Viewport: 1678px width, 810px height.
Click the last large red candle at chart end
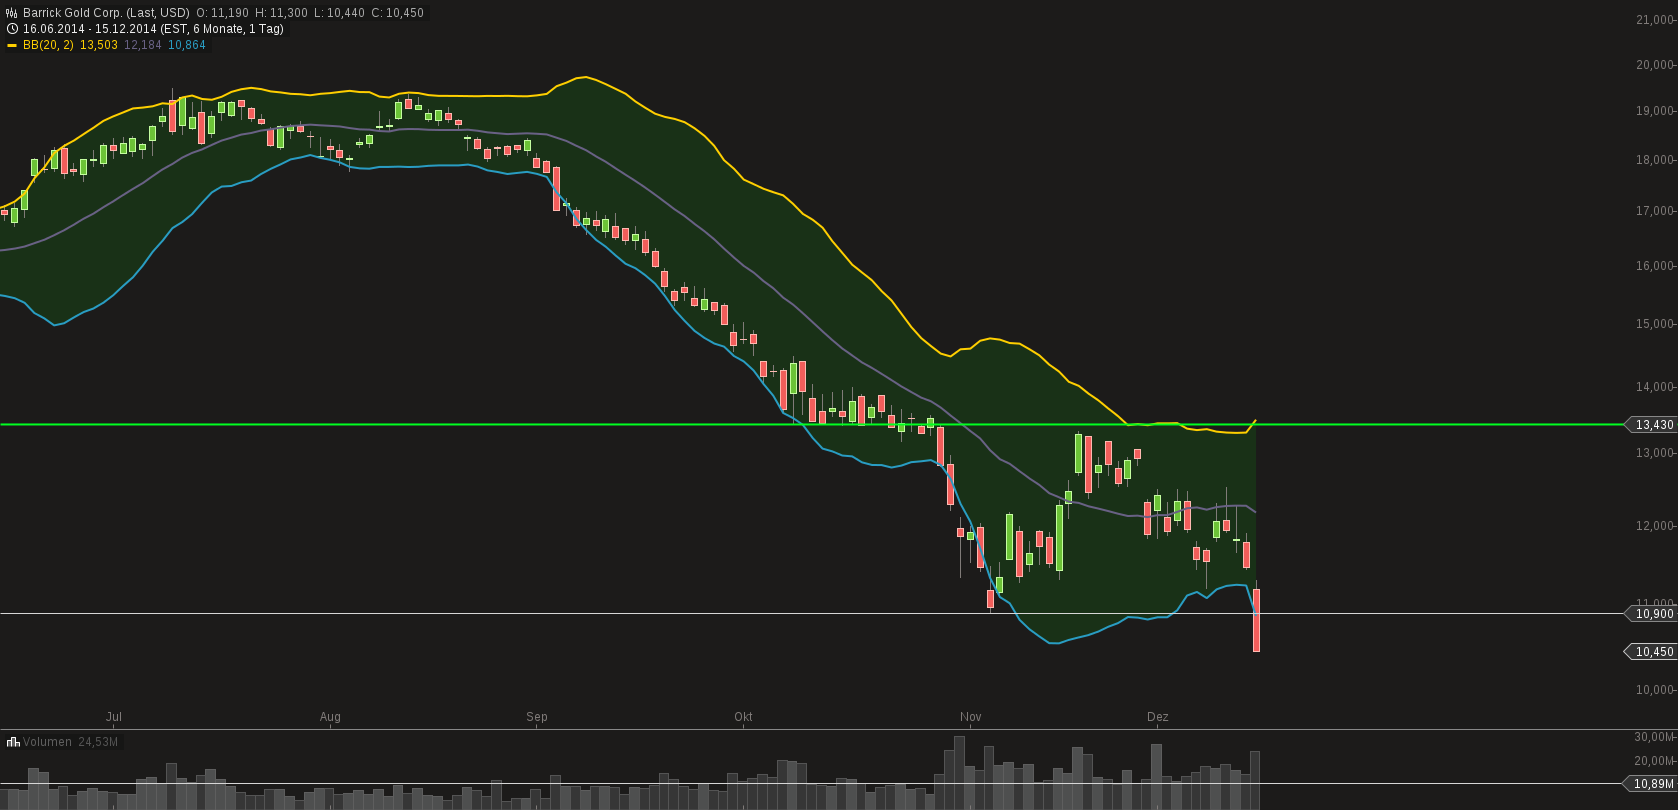1256,620
